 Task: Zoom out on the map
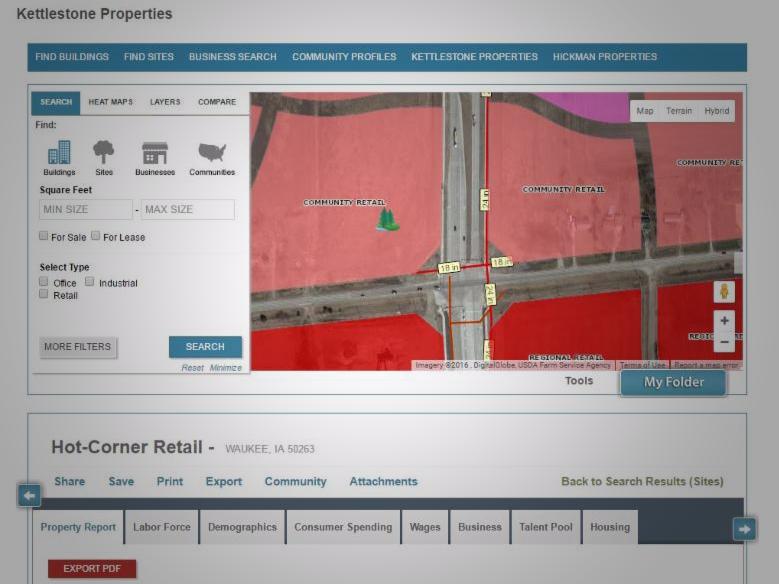pos(724,342)
